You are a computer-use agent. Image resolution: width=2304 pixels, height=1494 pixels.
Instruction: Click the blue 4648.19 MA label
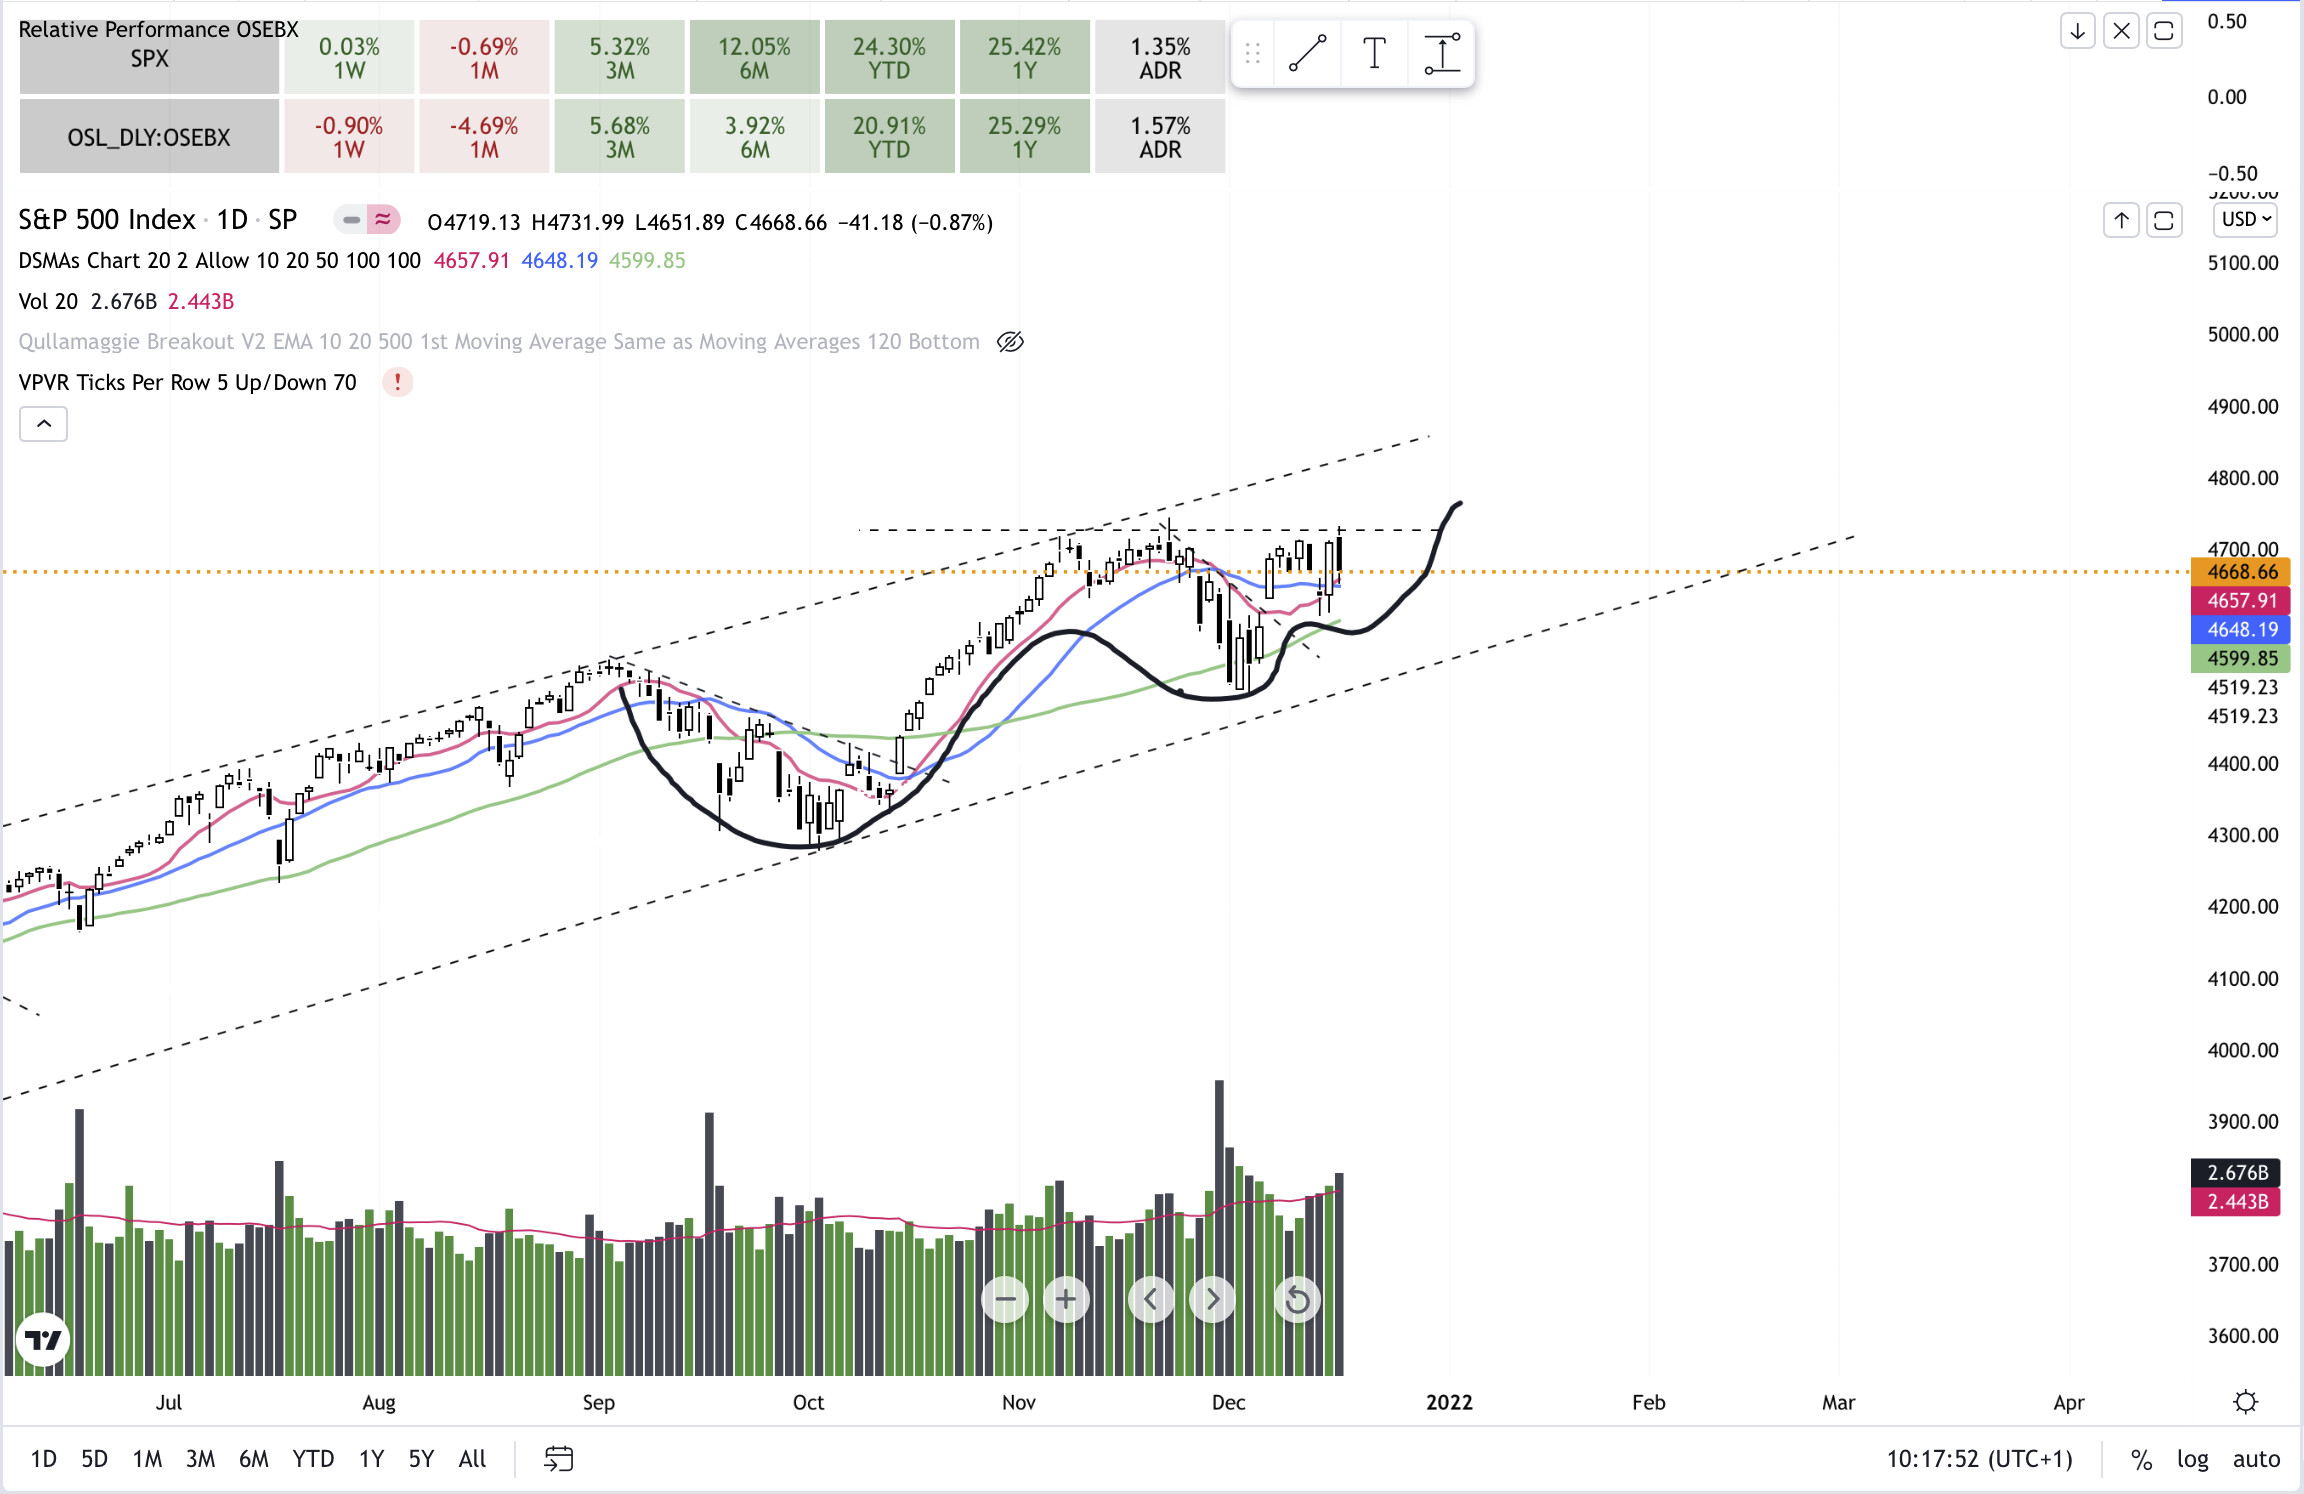pos(2241,630)
